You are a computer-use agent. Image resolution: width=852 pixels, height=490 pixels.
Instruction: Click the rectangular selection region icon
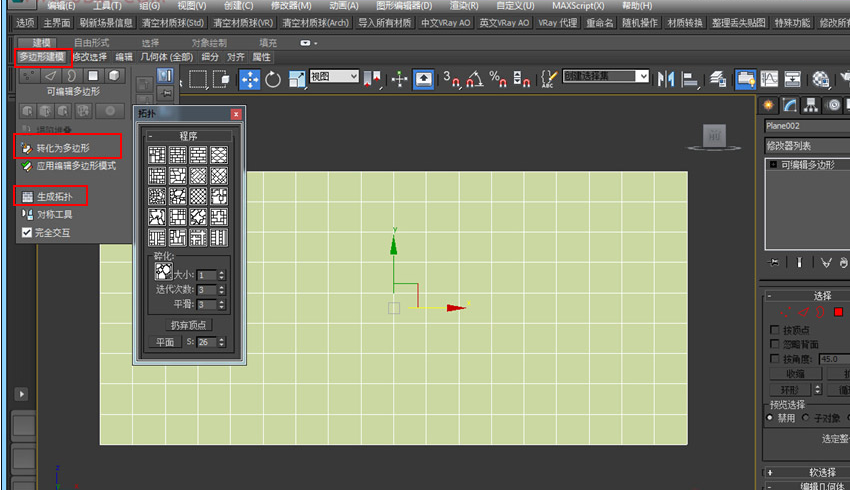coord(198,79)
